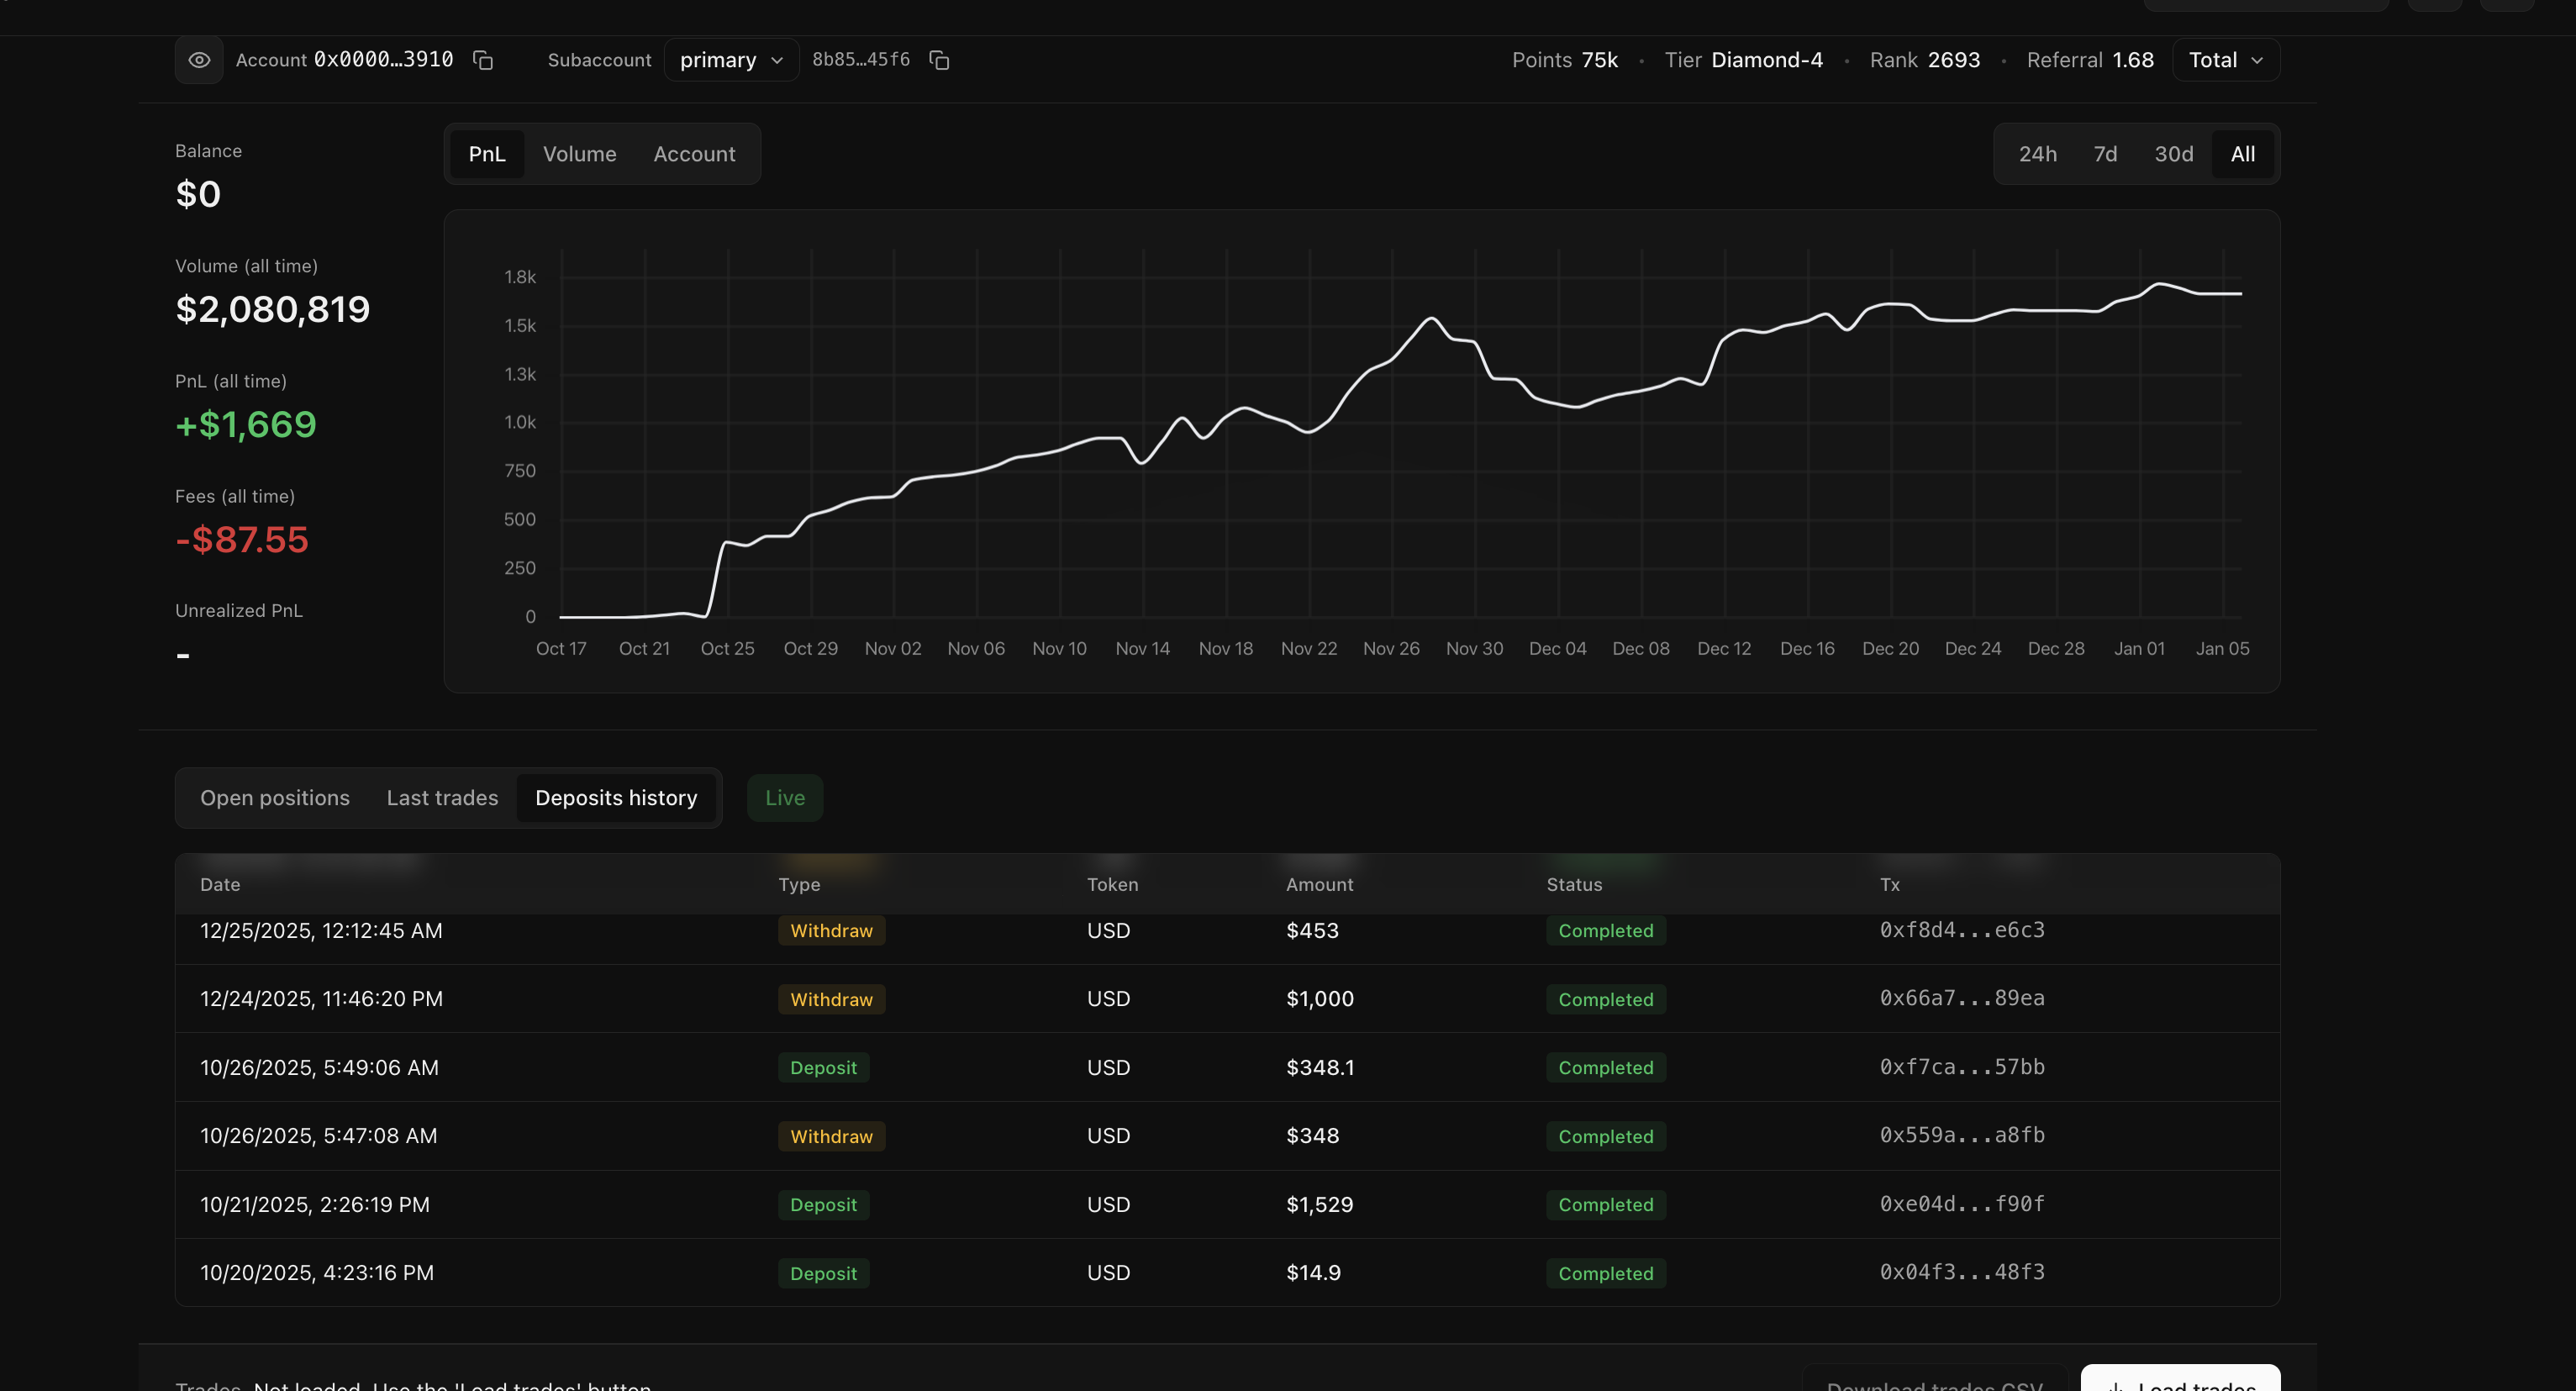Open the Open positions tab
Screen dimensions: 2576x1391
coord(275,797)
